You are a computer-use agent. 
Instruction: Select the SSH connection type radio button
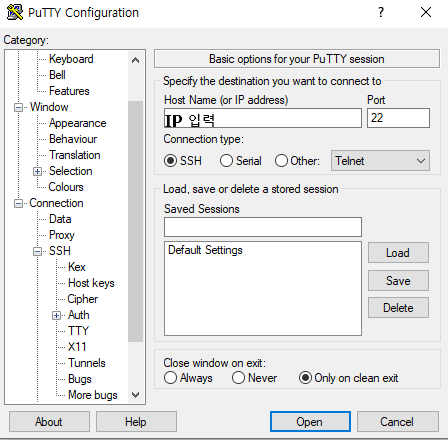pyautogui.click(x=170, y=161)
